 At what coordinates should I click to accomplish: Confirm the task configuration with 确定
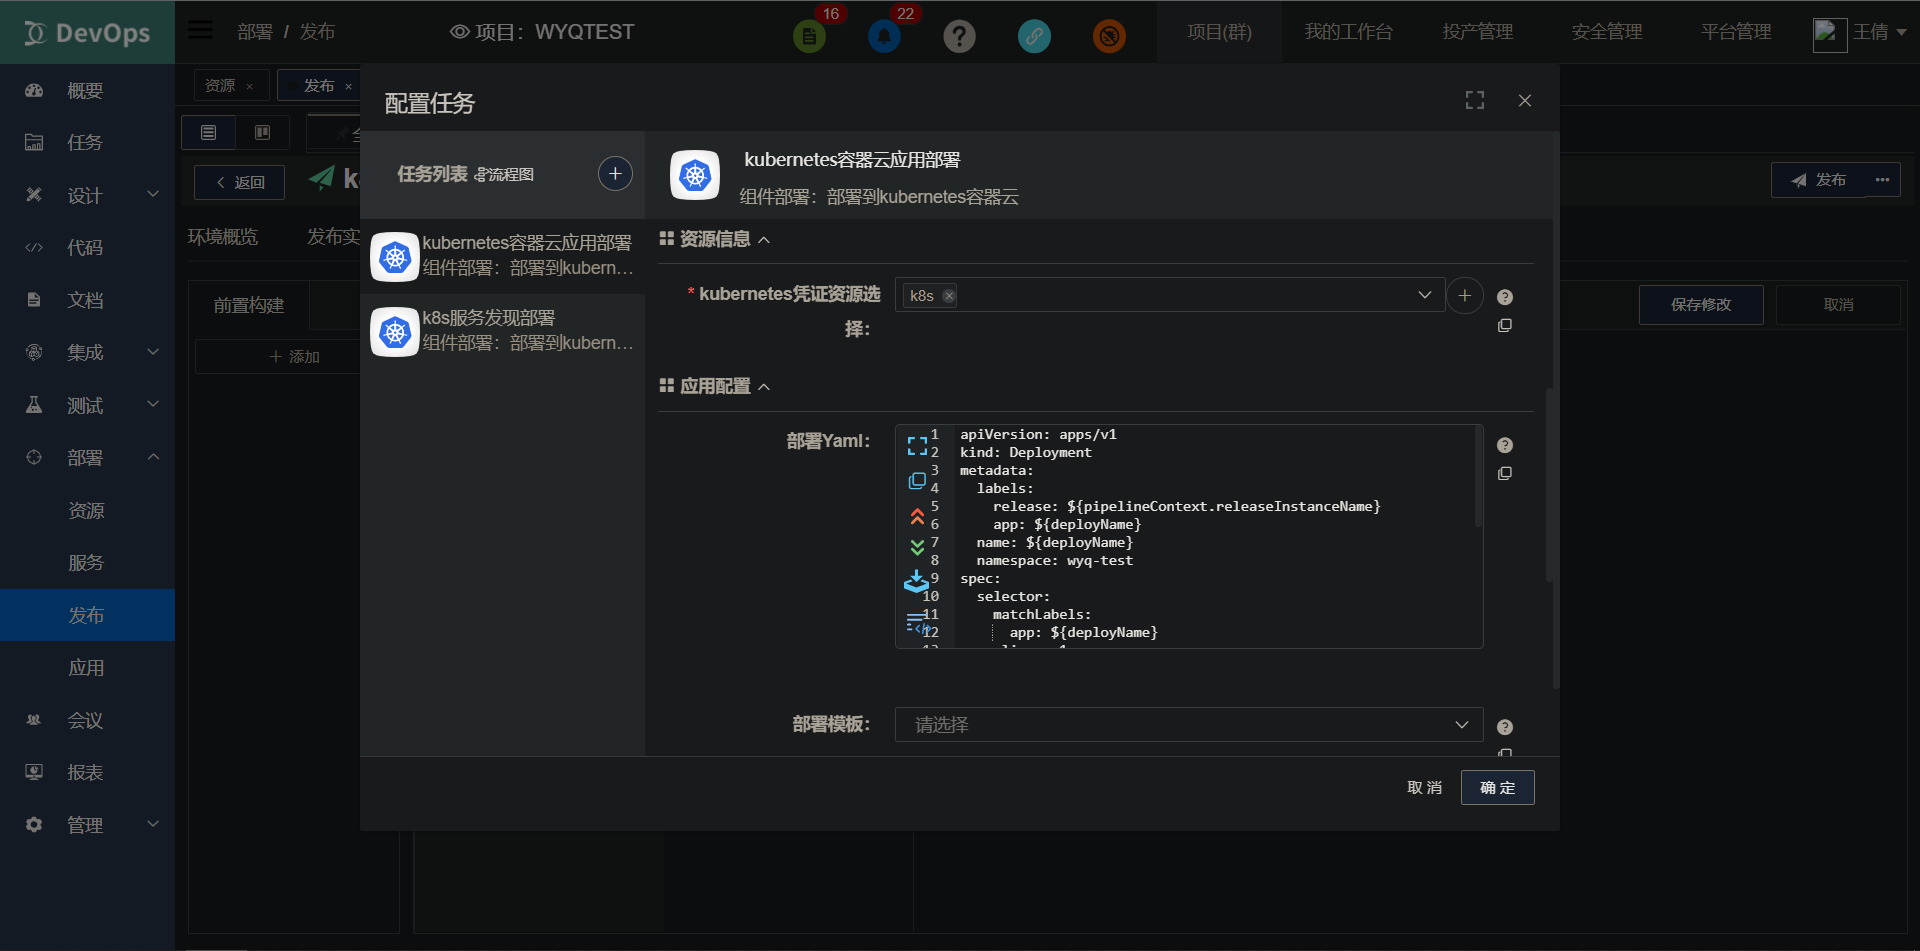click(1496, 787)
